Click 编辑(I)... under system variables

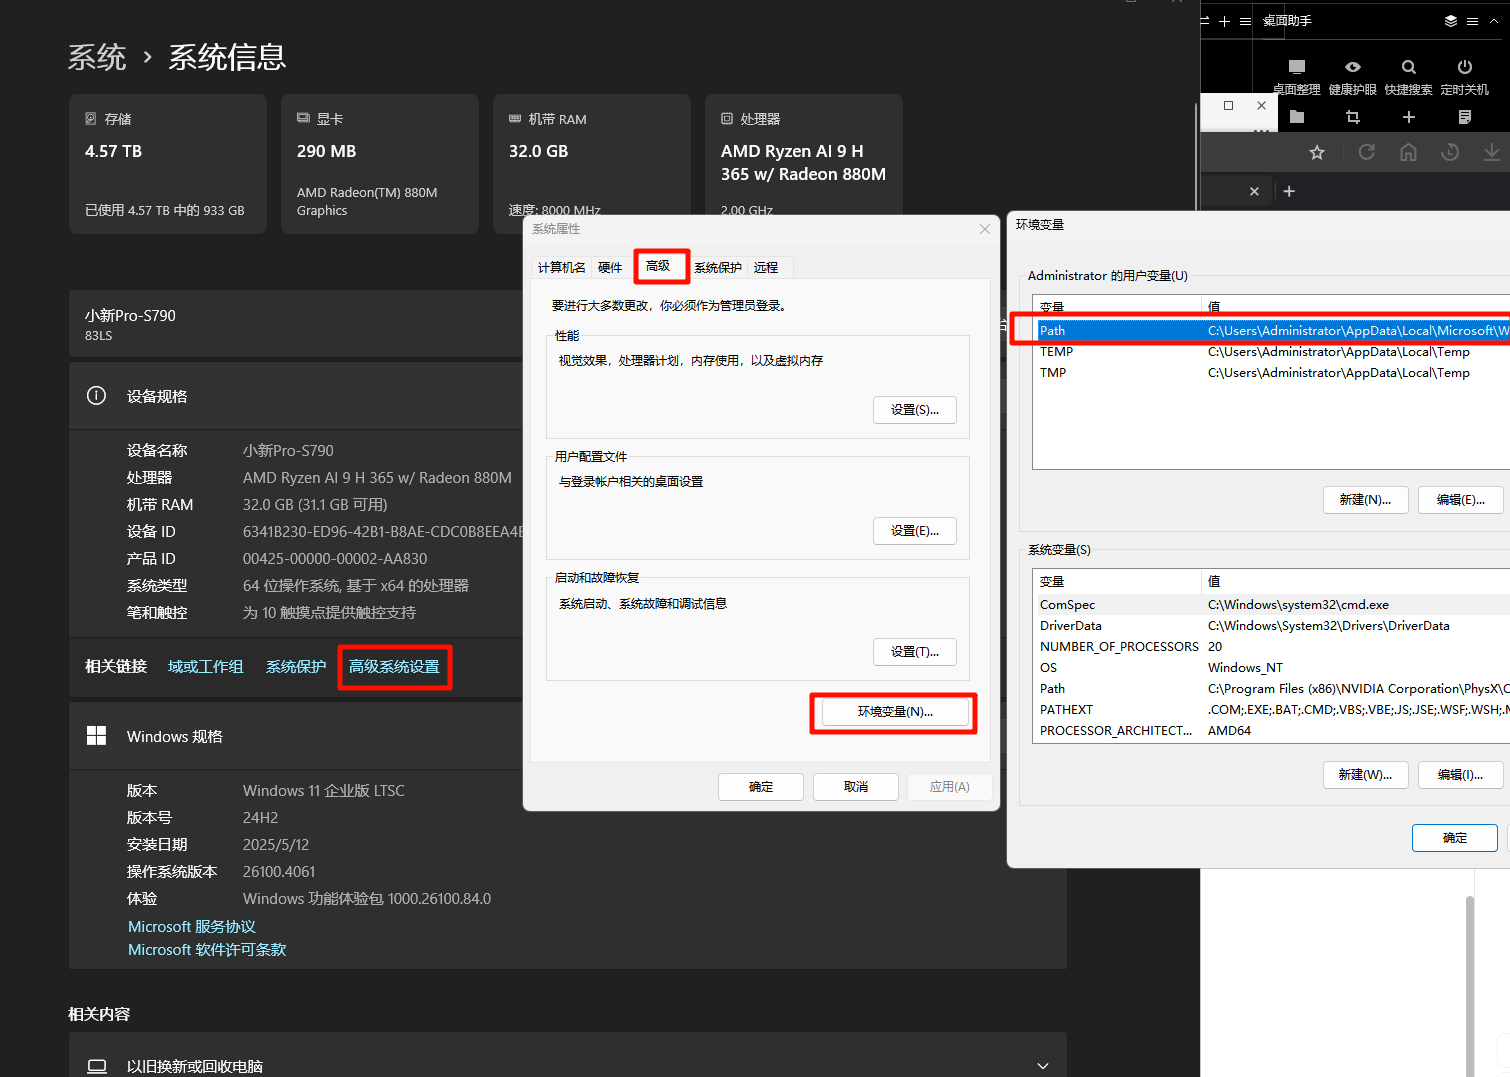pyautogui.click(x=1461, y=775)
